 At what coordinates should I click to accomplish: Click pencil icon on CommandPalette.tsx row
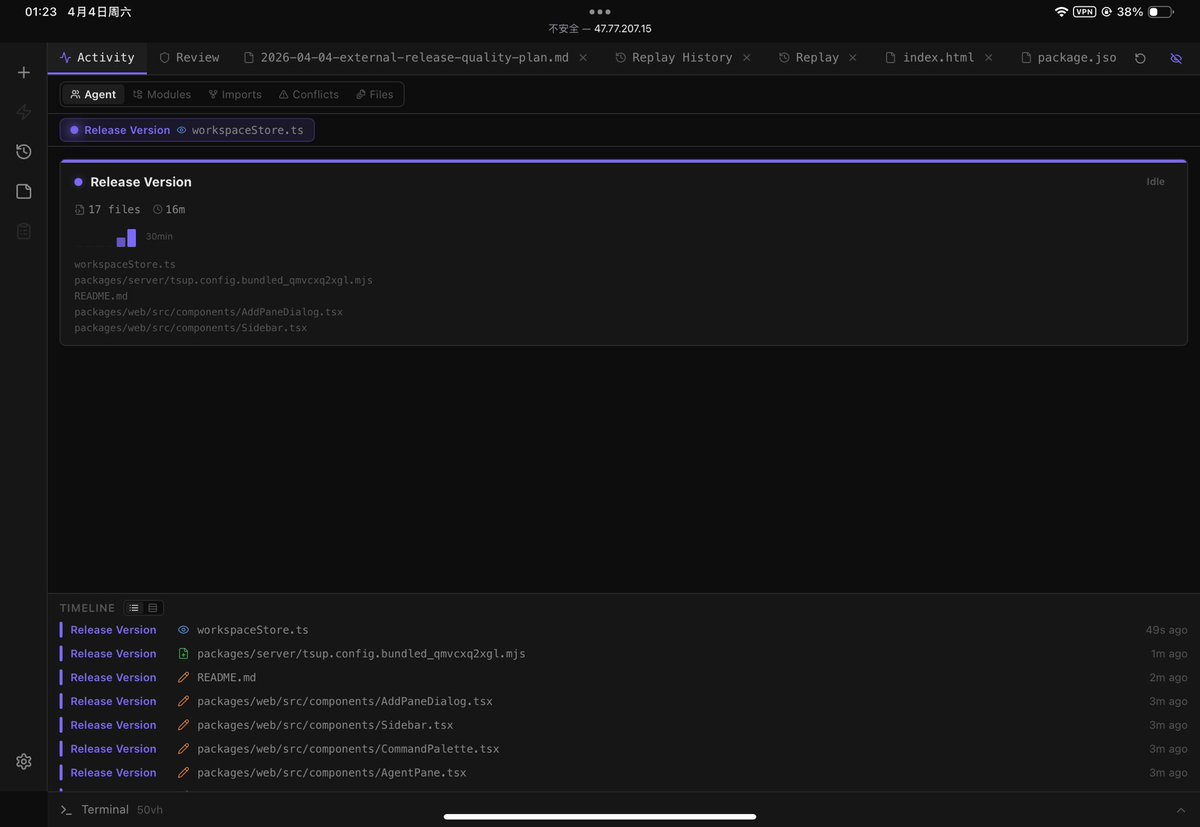pos(183,749)
